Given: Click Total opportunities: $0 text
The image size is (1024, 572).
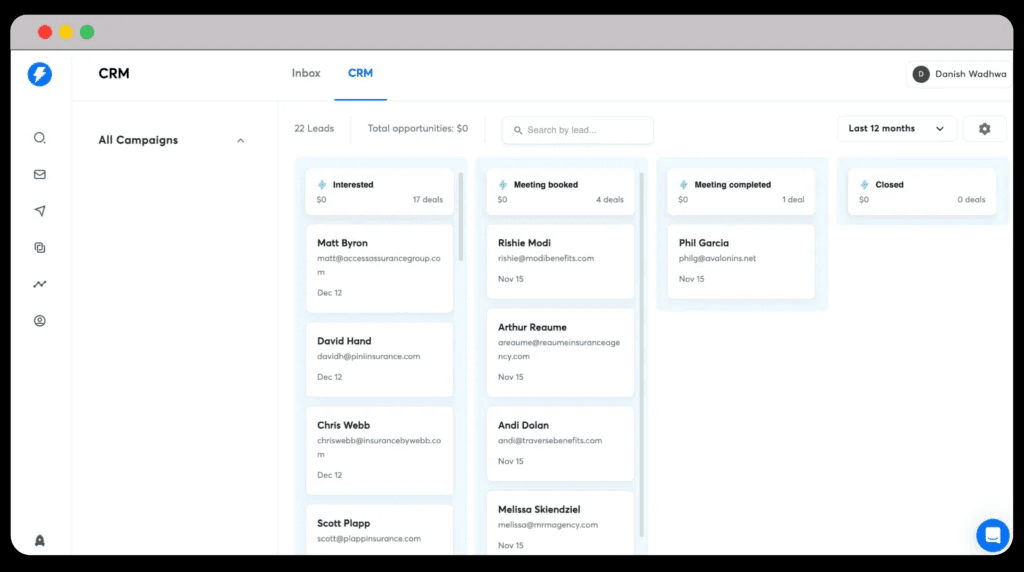Looking at the screenshot, I should point(418,129).
